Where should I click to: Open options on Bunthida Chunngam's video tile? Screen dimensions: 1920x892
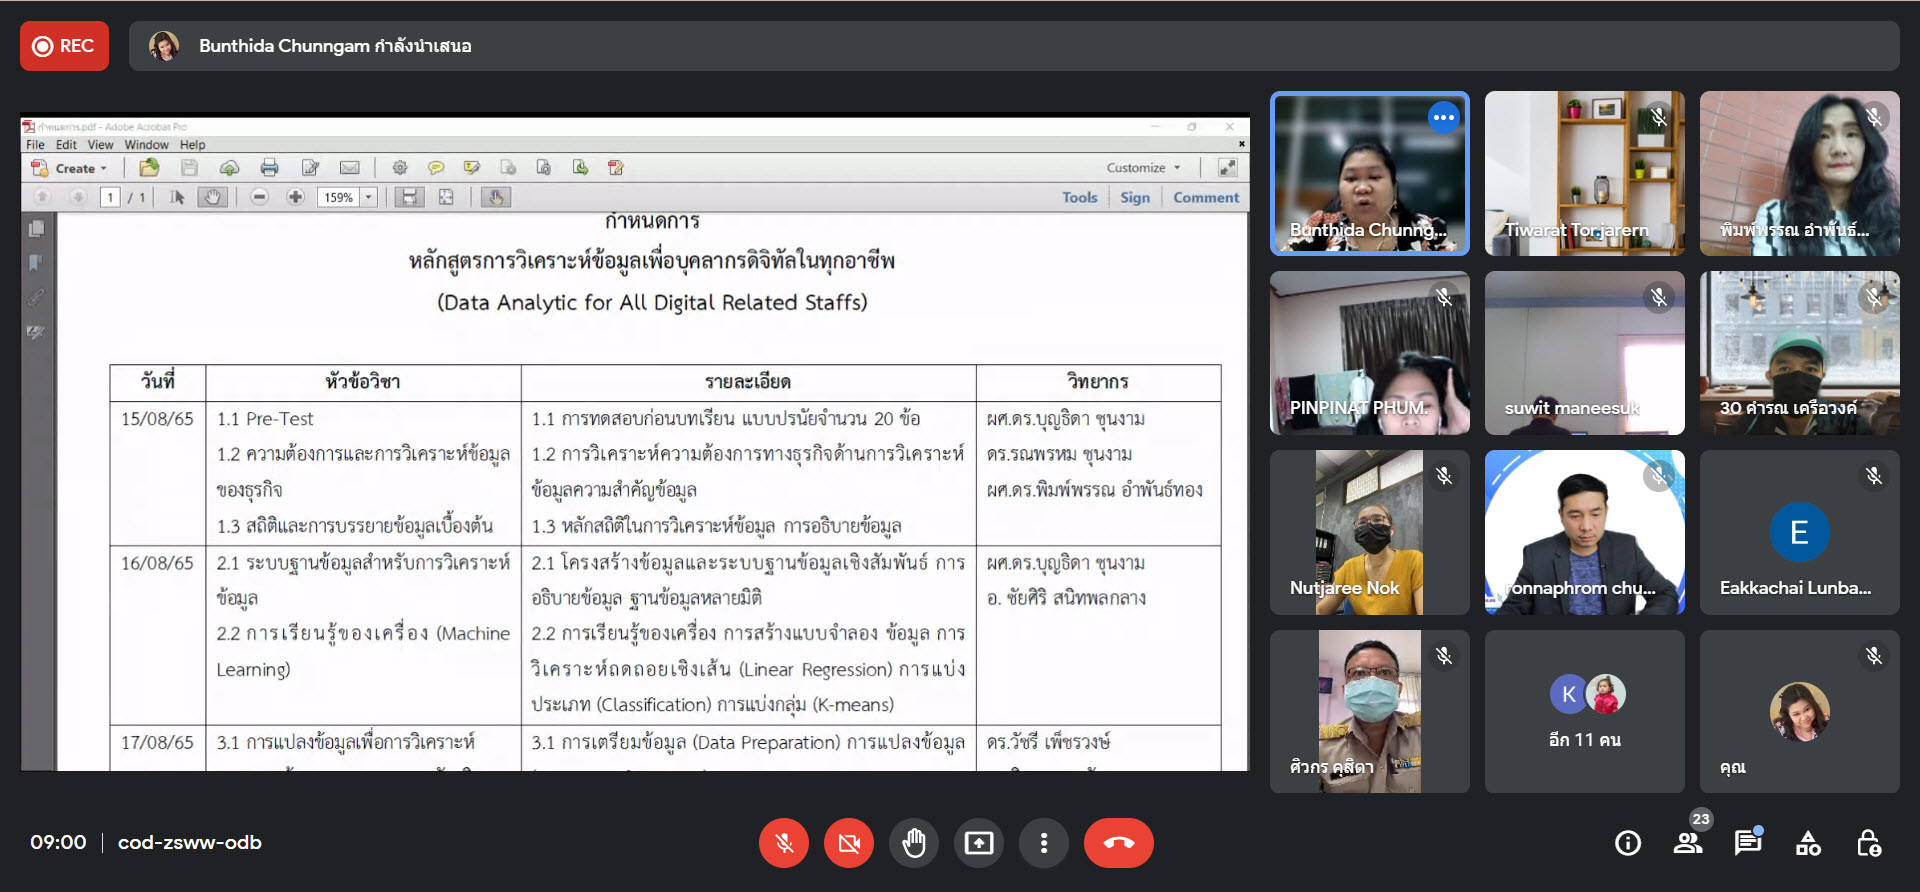[x=1443, y=118]
